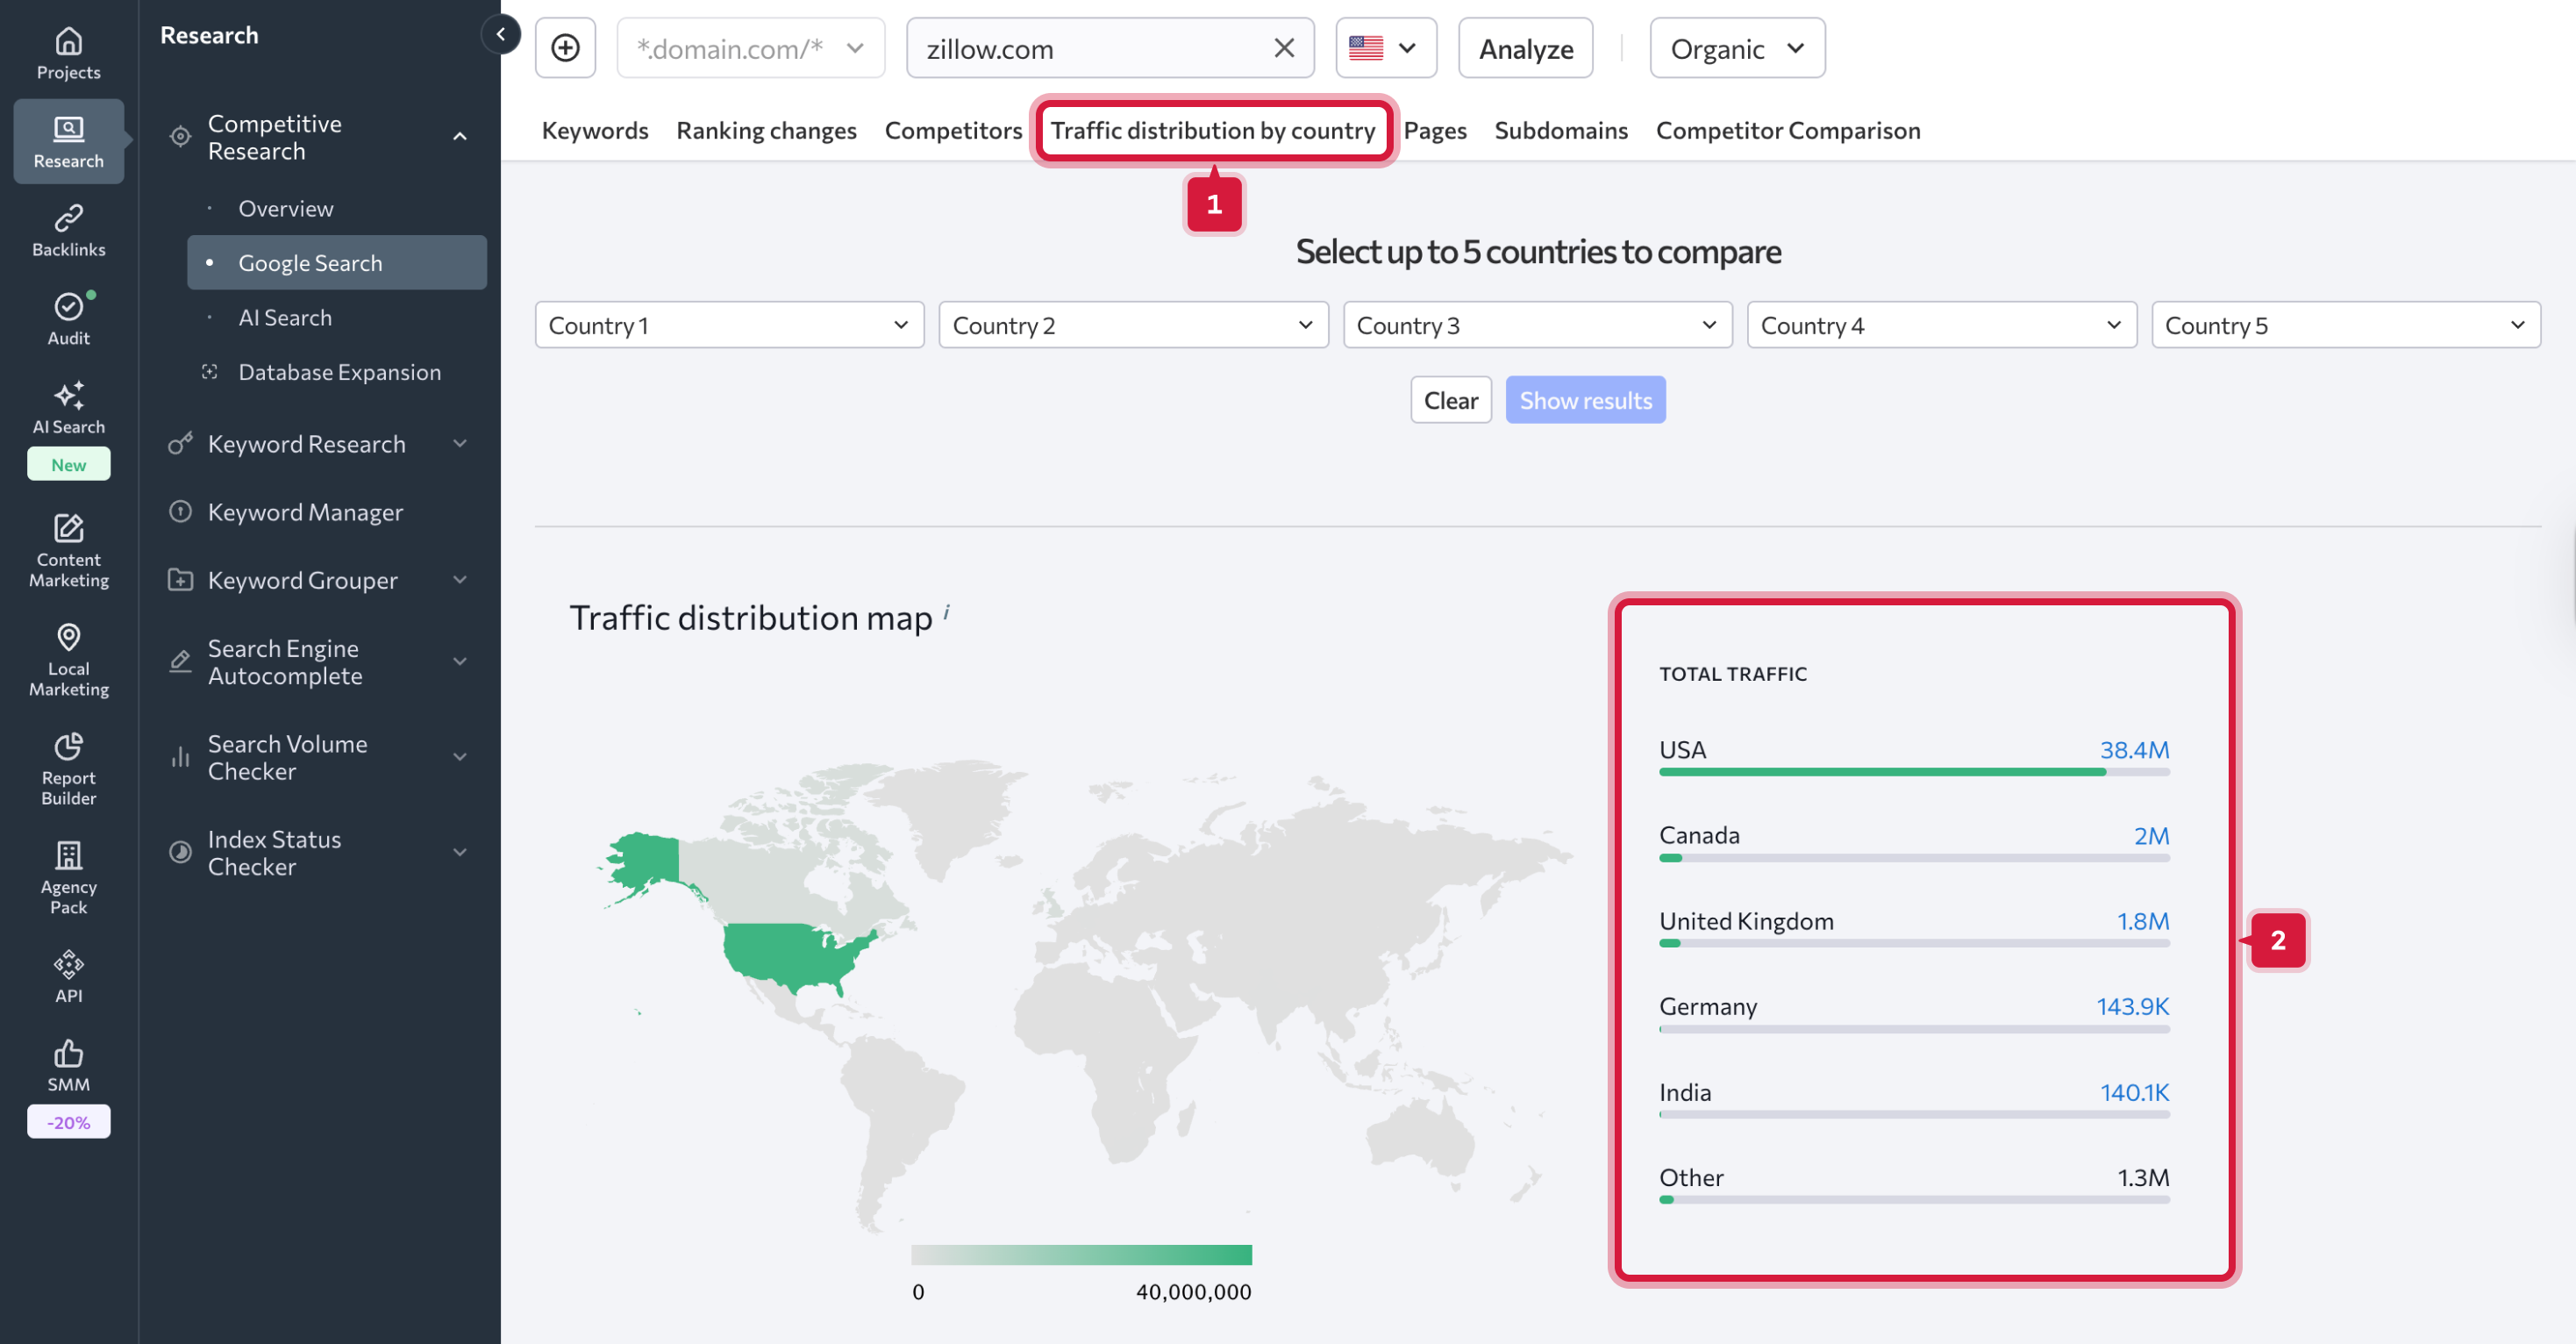2576x1344 pixels.
Task: Collapse Competitive Research section
Action: click(459, 137)
